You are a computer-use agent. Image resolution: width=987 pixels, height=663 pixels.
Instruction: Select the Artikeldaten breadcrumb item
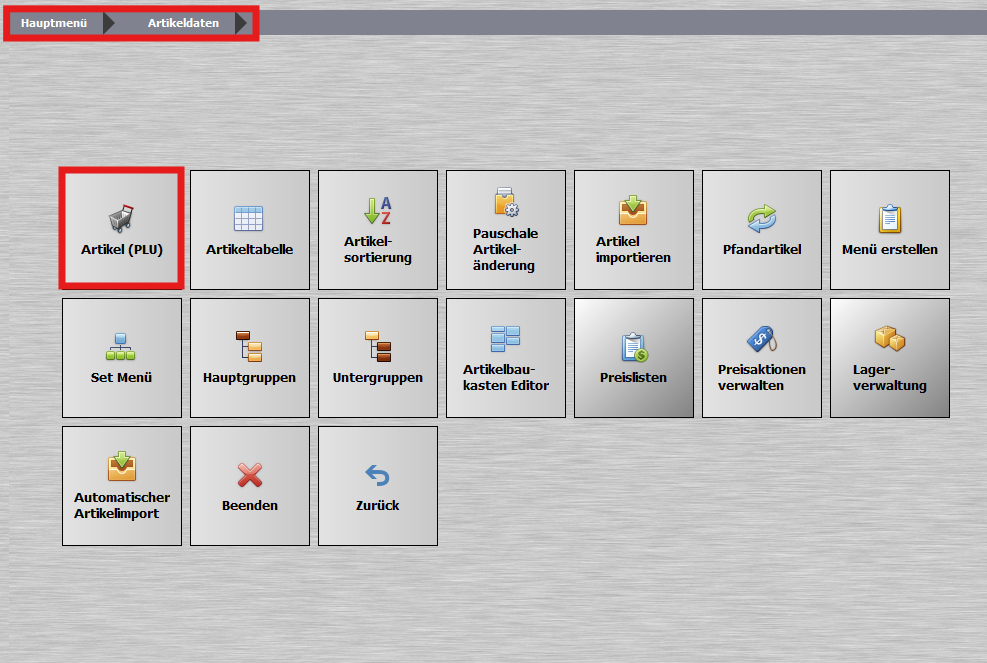[183, 23]
